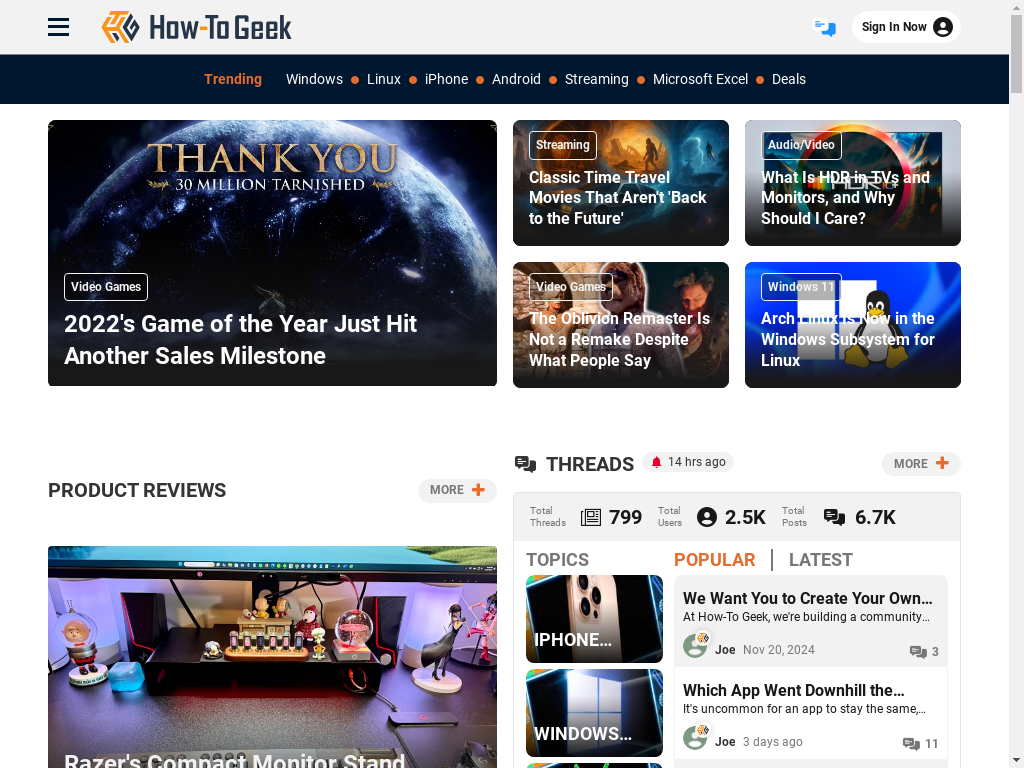Open The Oblivion Remaster article
Screen dimensions: 1024x768
pyautogui.click(x=619, y=340)
